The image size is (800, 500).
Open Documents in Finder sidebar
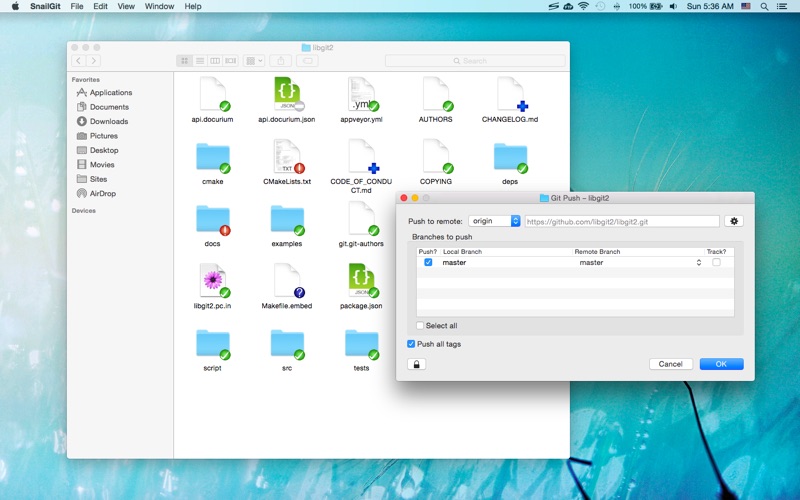pyautogui.click(x=103, y=107)
